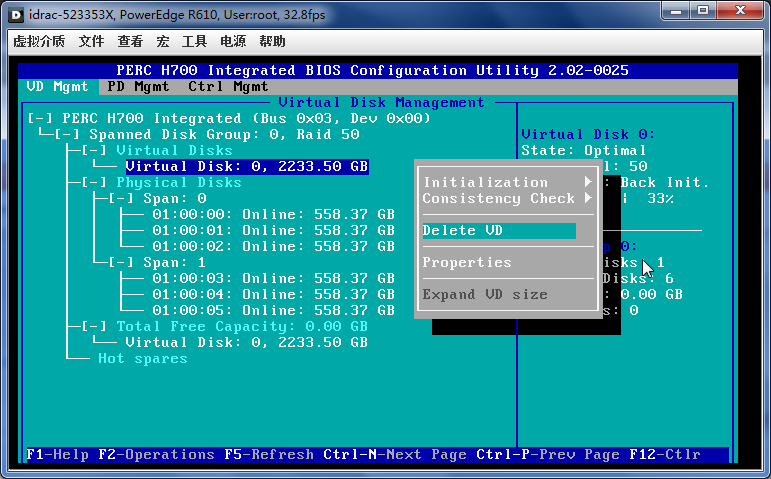
Task: Expand the Consistency Check submenu arrow
Action: (588, 198)
